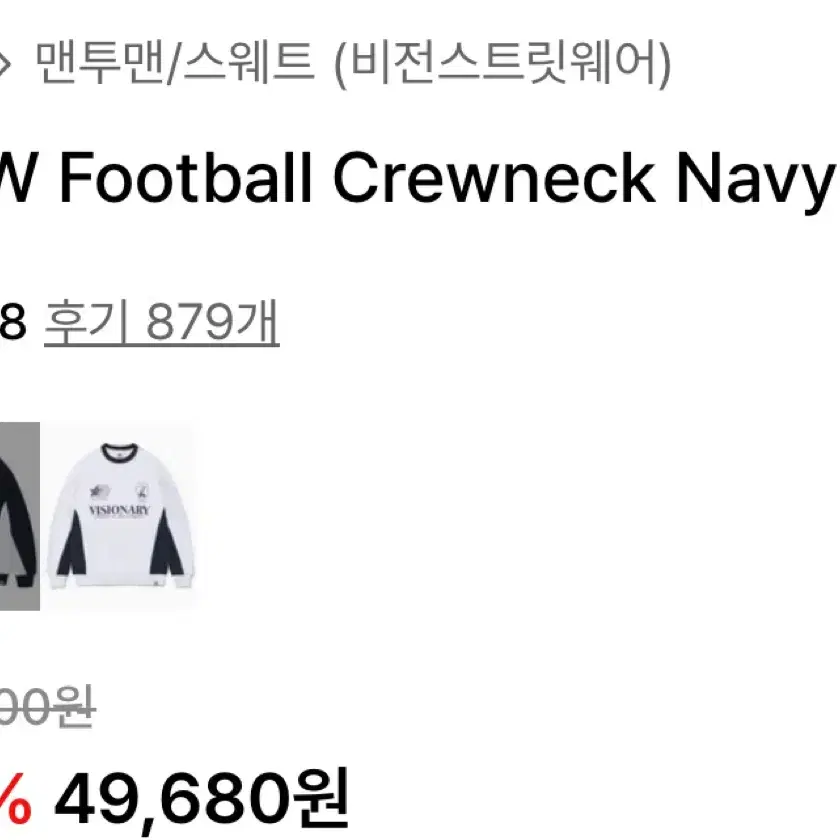Viewport: 840px width, 840px height.
Task: Click the 스웨트 text in breadcrumb
Action: 249,63
